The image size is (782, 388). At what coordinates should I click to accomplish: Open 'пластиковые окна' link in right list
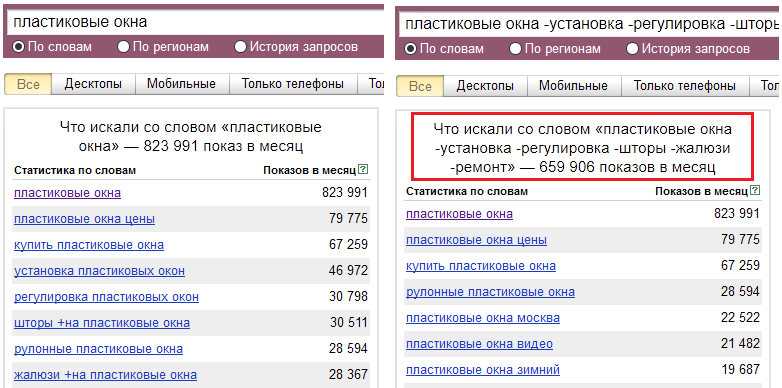(459, 214)
